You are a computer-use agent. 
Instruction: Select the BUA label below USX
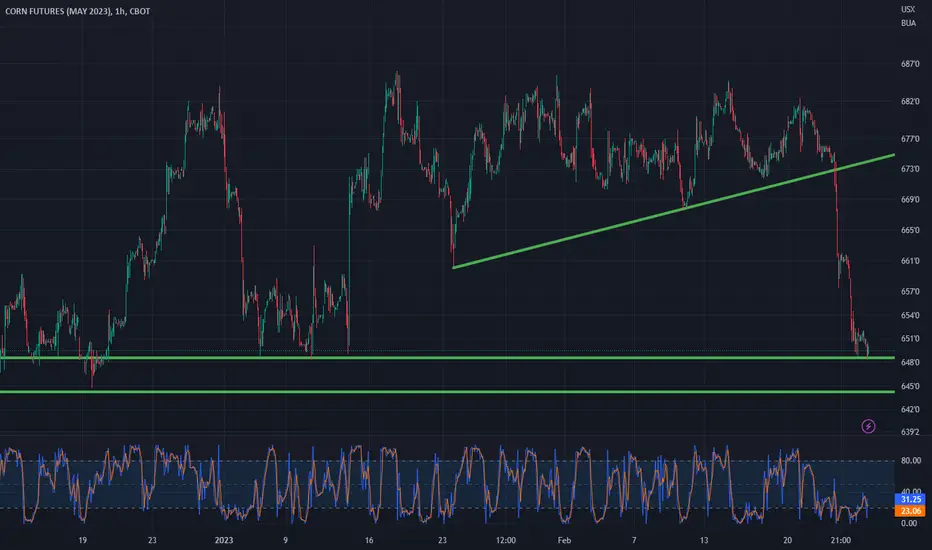pyautogui.click(x=908, y=23)
